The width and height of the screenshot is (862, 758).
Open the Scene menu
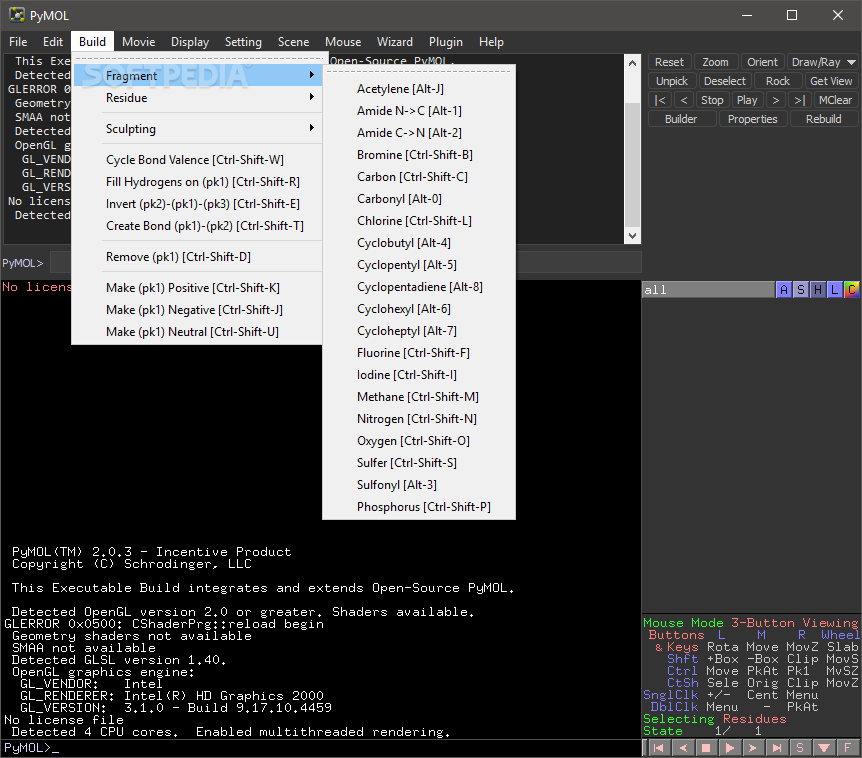pos(293,42)
